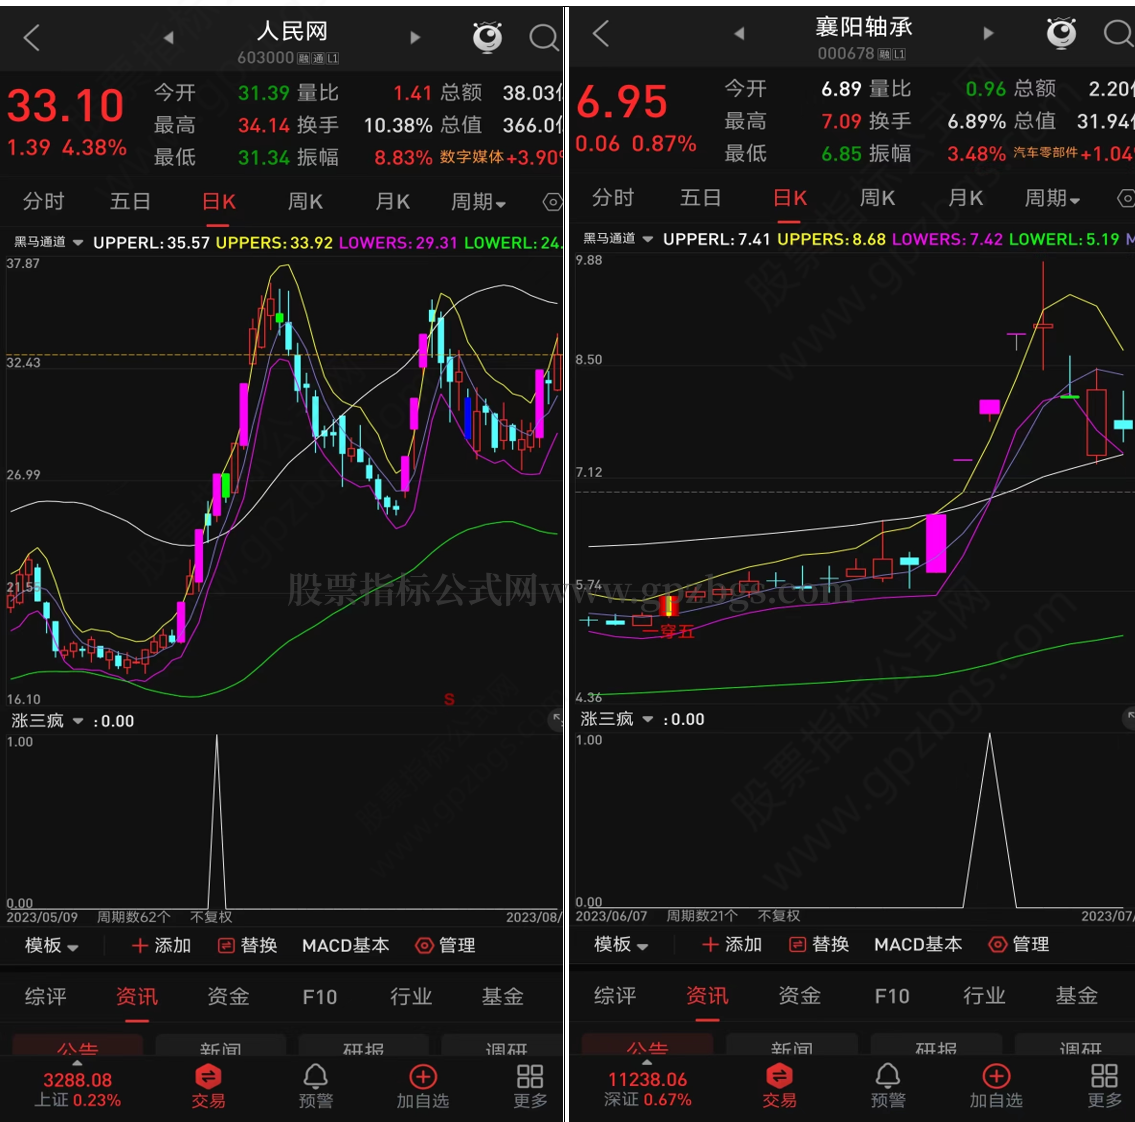Open 基金 tab under 襄阳轴承 chart
This screenshot has width=1135, height=1122.
pos(1076,996)
